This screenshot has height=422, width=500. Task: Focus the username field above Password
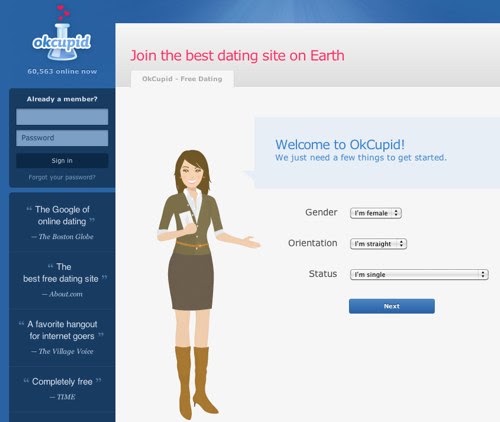[x=62, y=117]
